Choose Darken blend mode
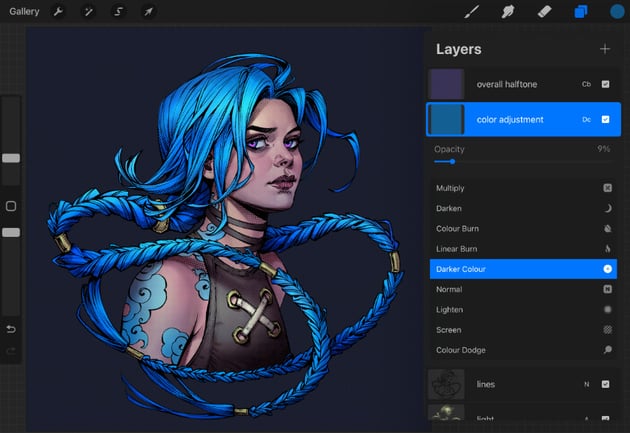Screen dimensions: 630x433 coord(523,208)
